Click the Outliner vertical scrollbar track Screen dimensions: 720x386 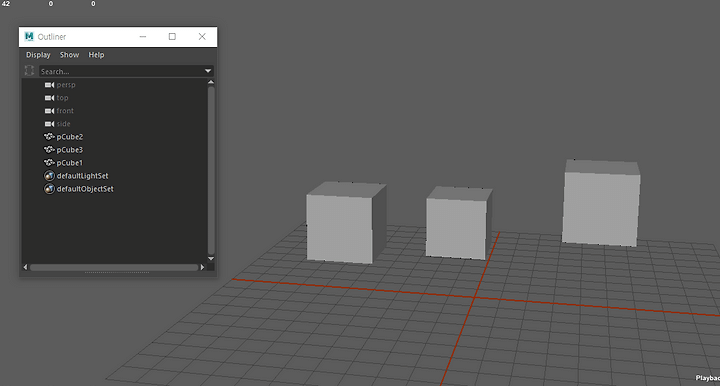coord(211,170)
